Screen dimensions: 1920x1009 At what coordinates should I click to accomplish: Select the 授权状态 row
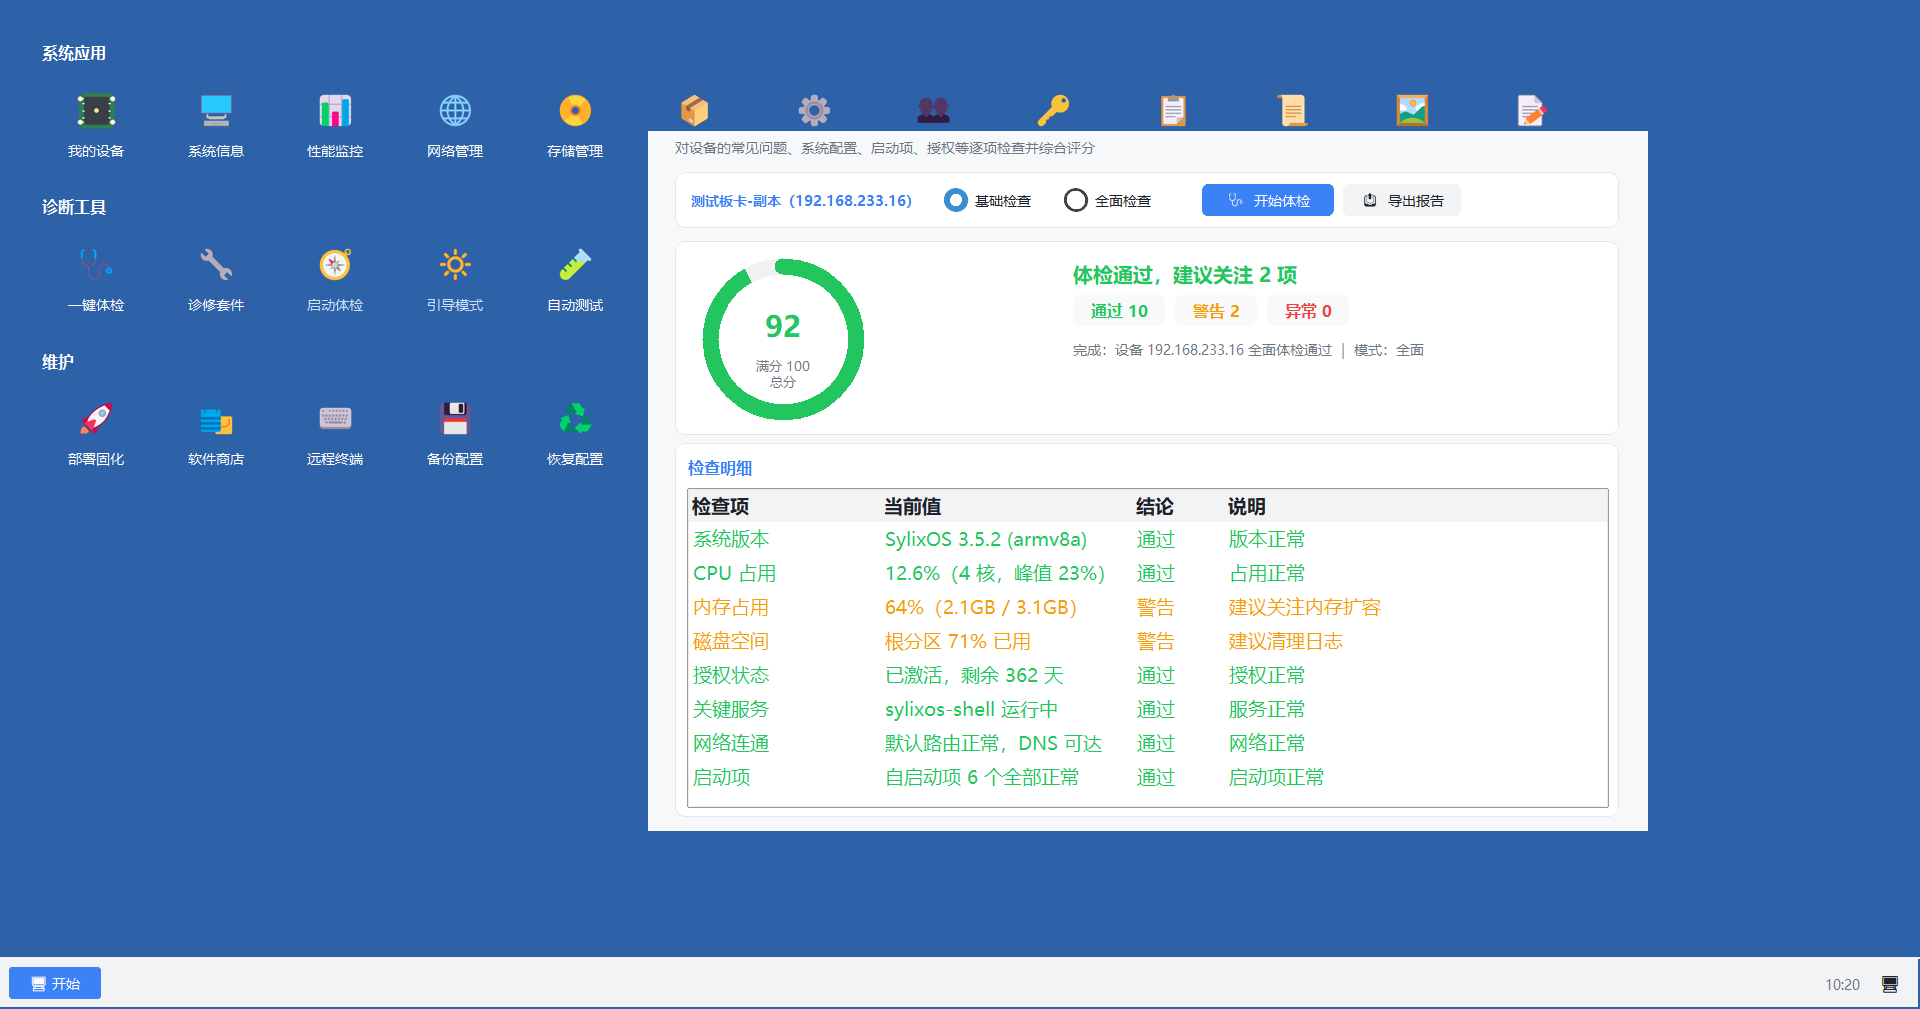click(x=1148, y=676)
